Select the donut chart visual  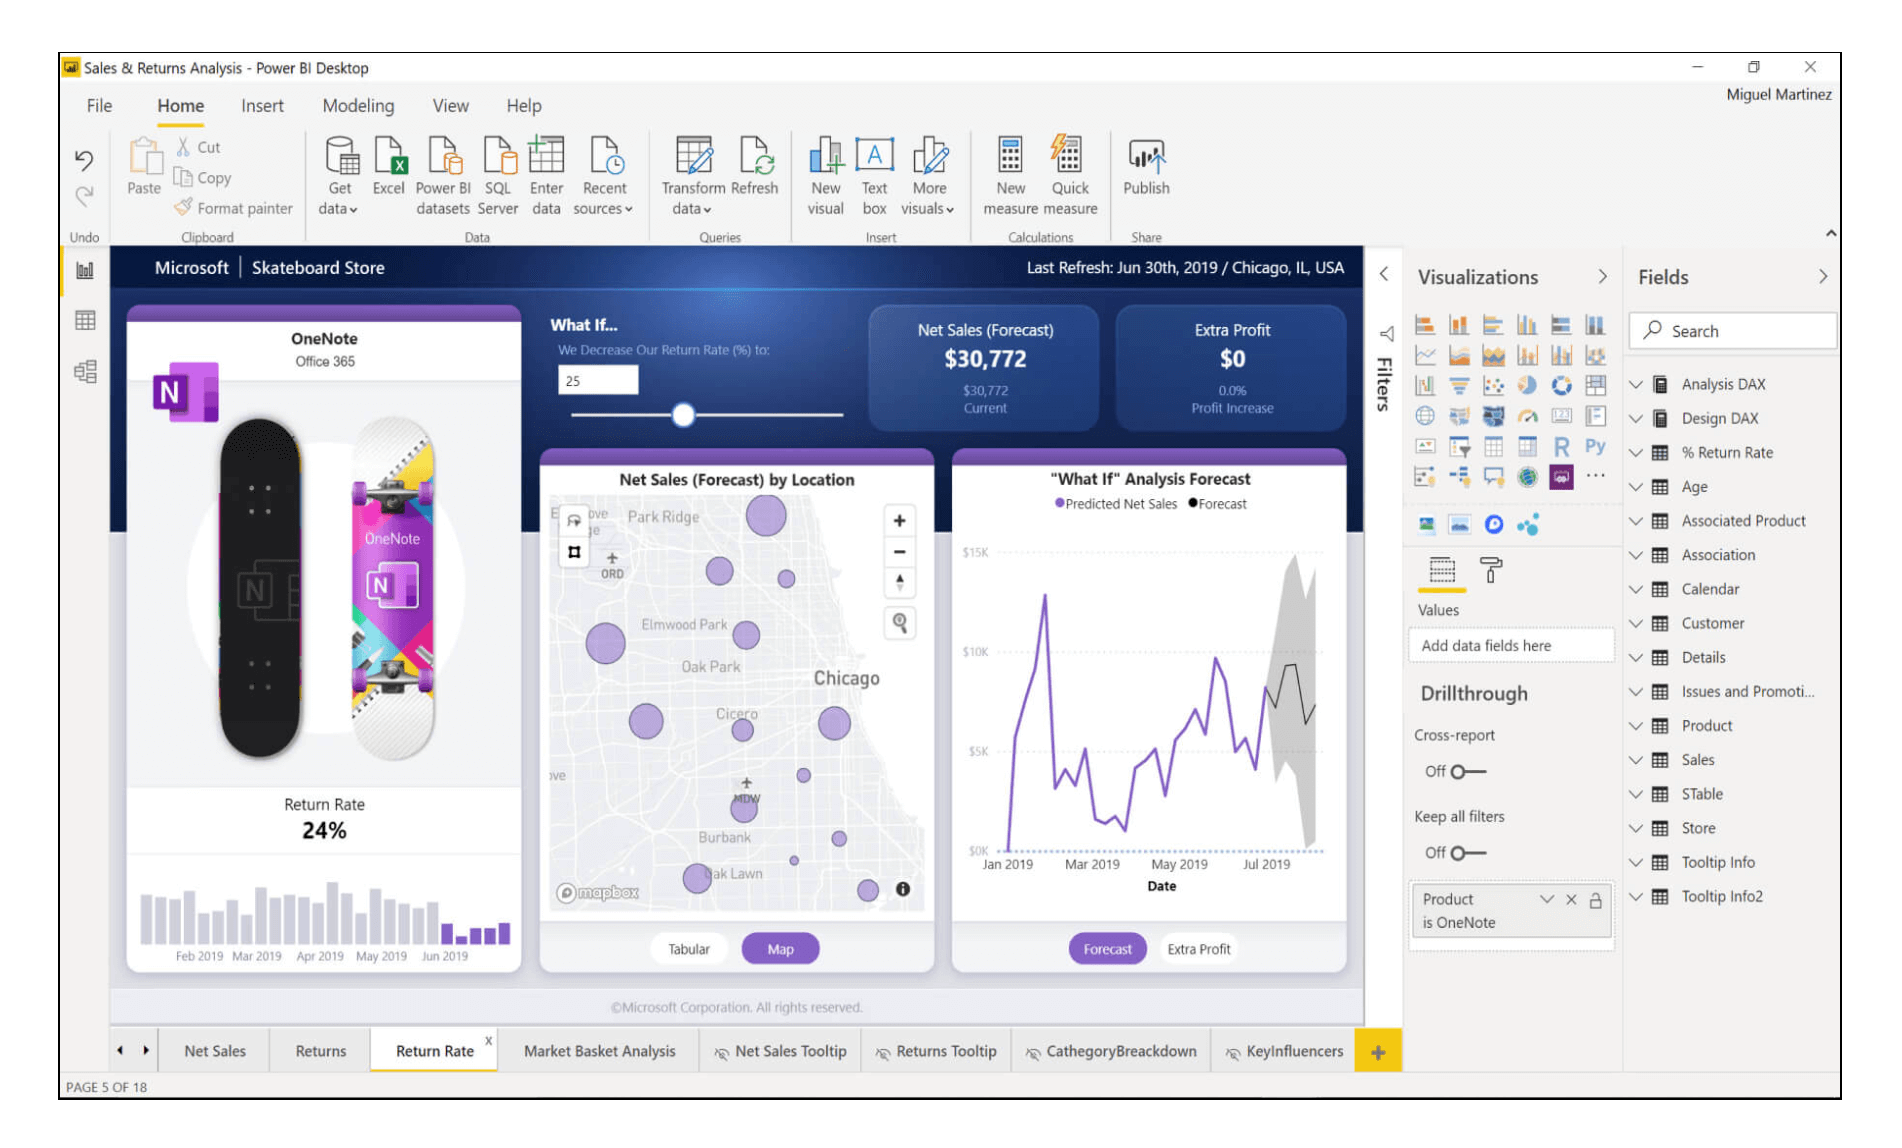point(1561,385)
